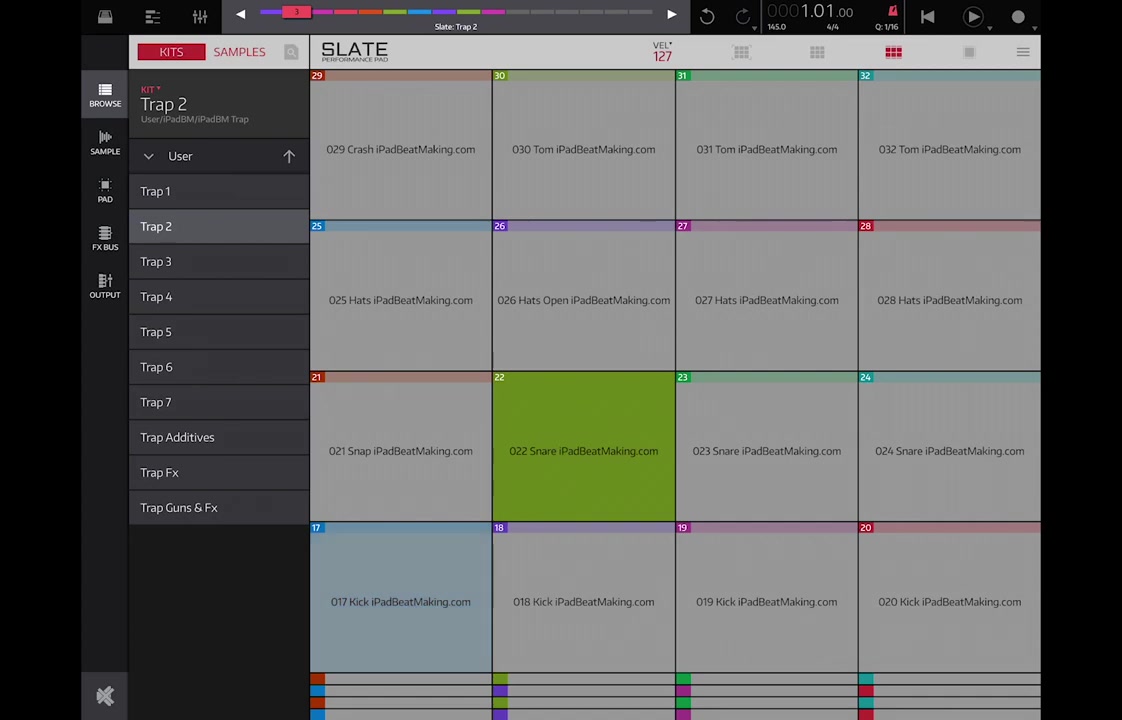
Task: Jump back to the song start
Action: [927, 17]
